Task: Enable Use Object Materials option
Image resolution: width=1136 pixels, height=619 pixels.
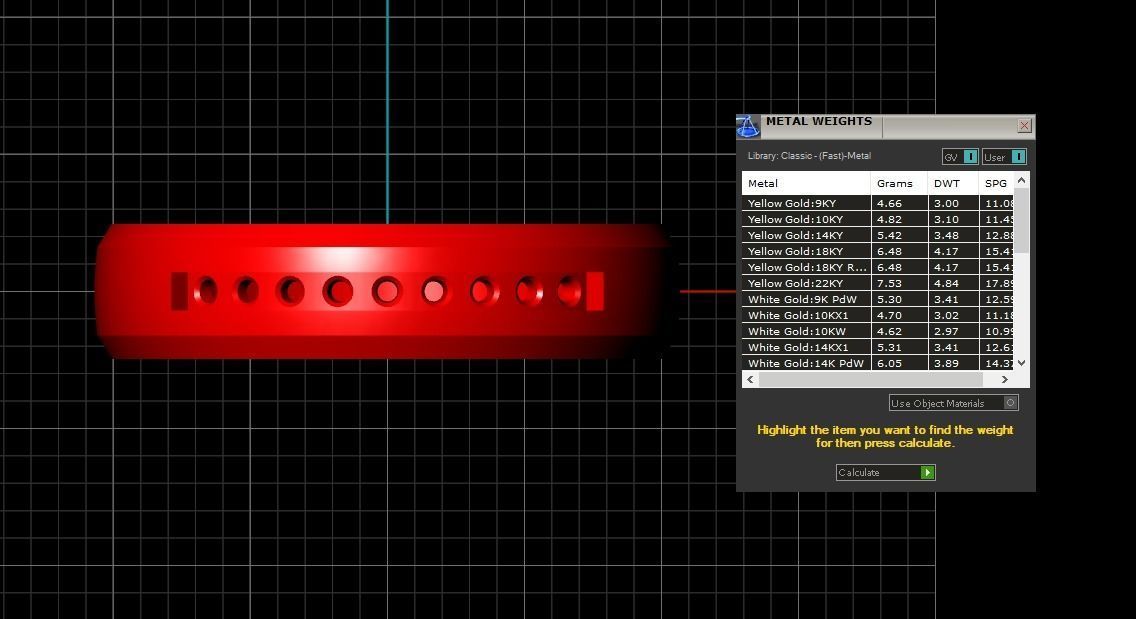Action: (x=953, y=403)
